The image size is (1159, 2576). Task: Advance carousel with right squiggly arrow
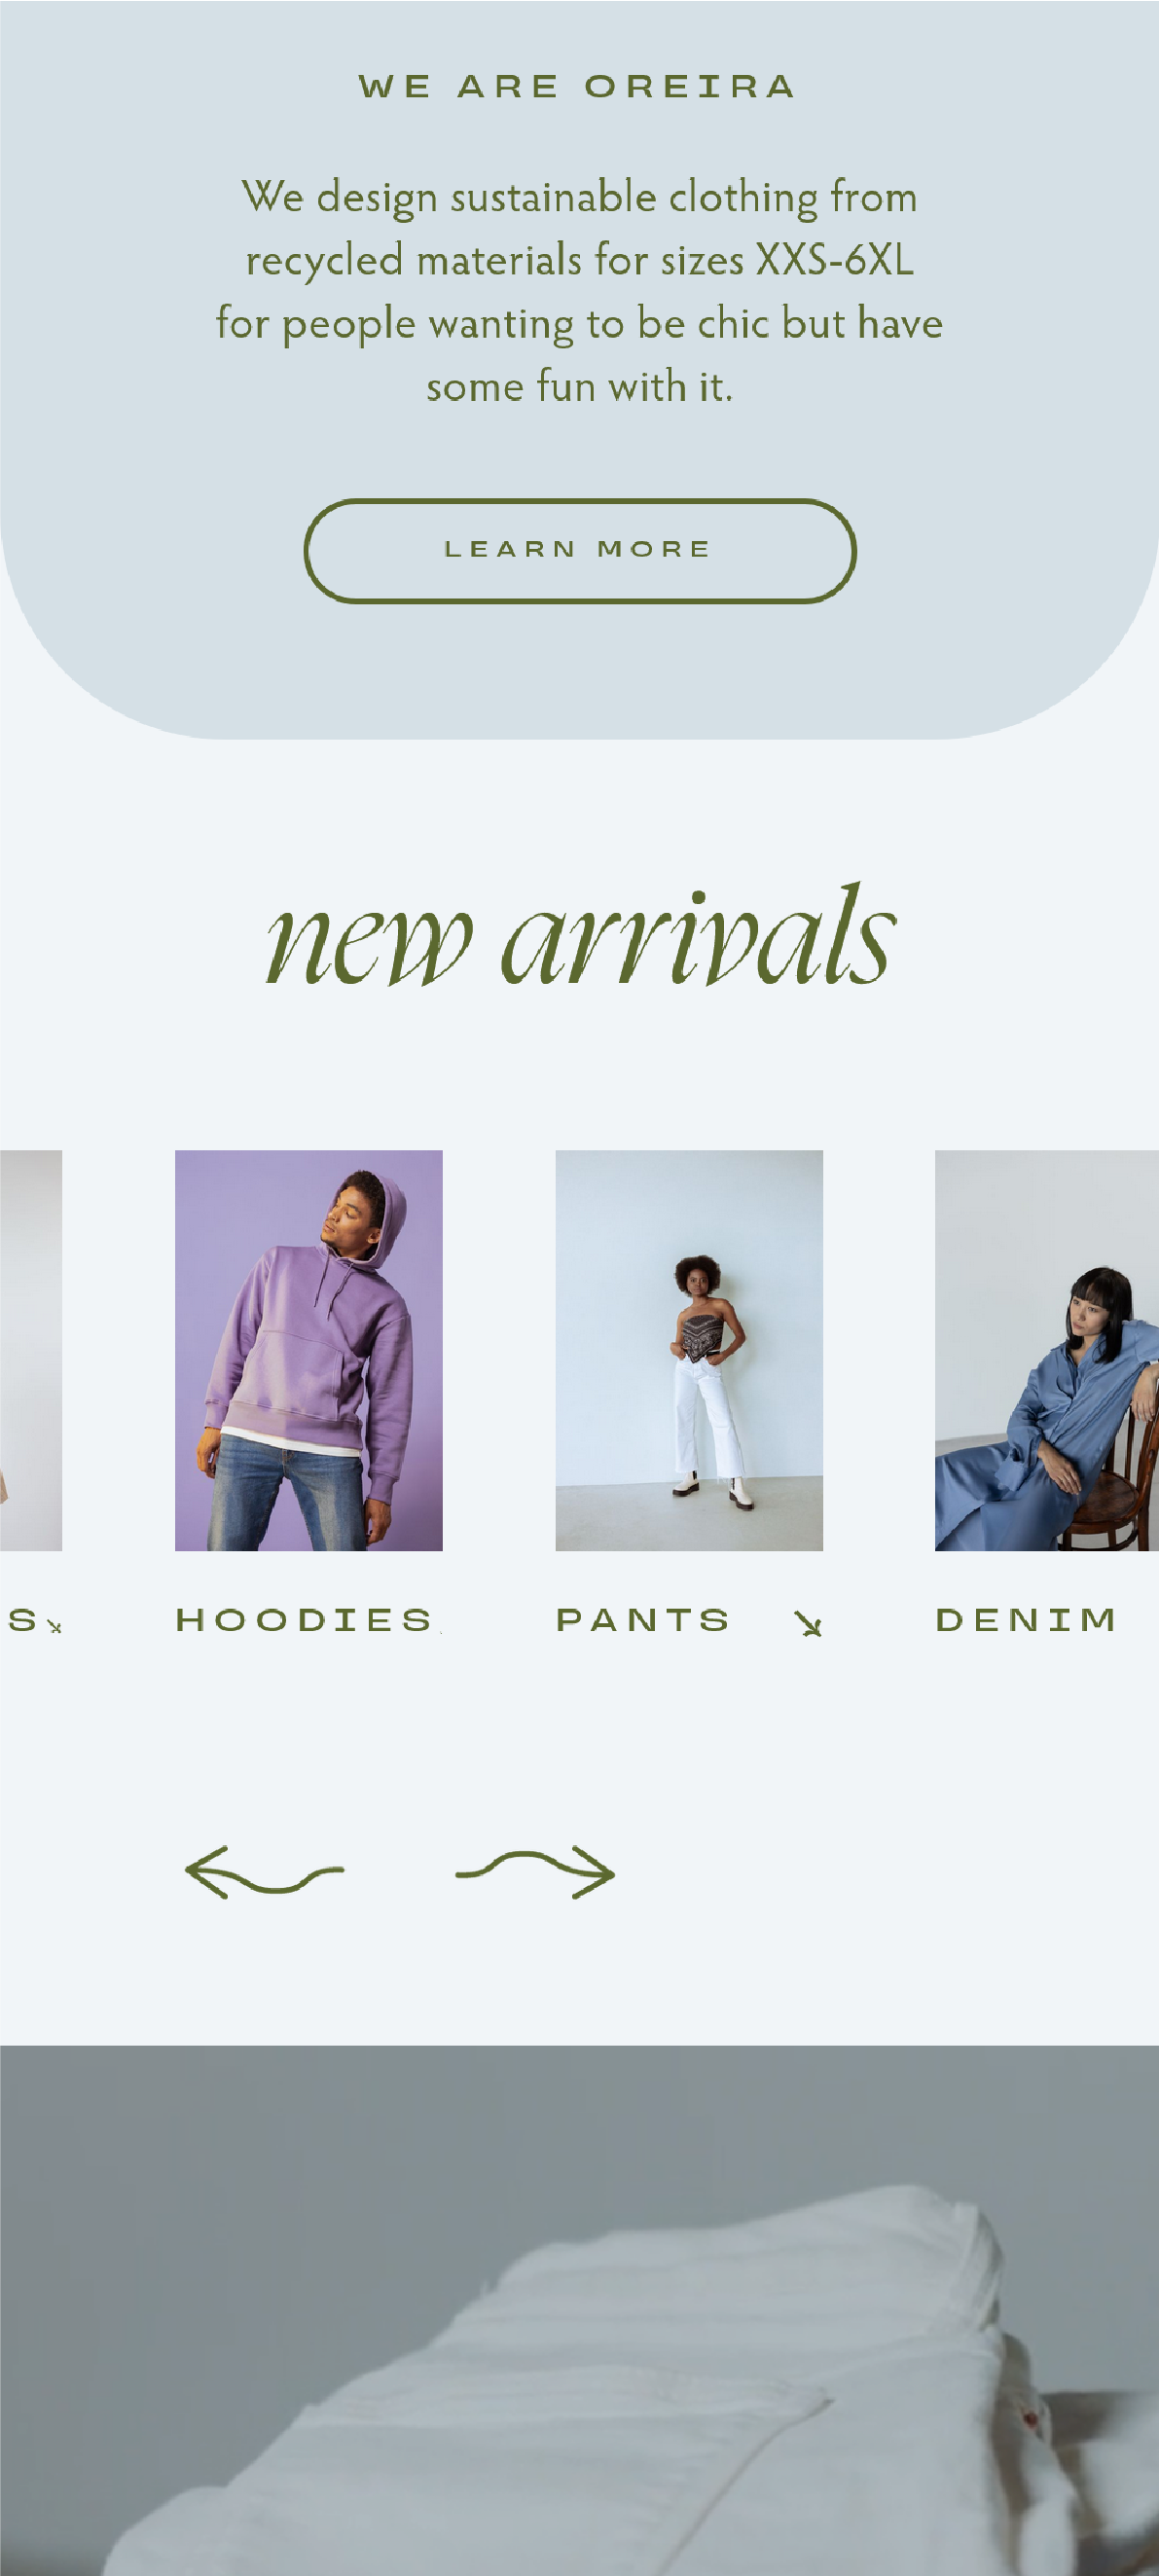point(535,1873)
